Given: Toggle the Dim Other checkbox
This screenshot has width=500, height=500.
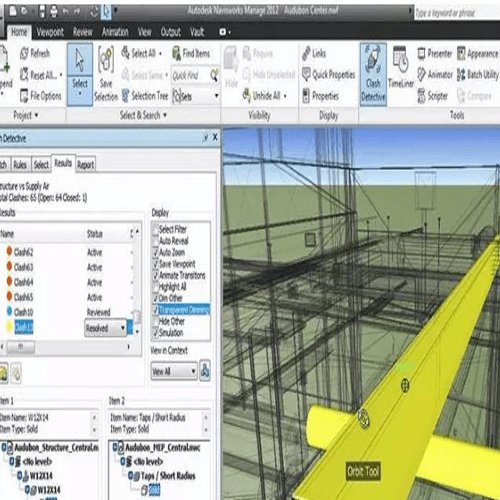Looking at the screenshot, I should 155,298.
